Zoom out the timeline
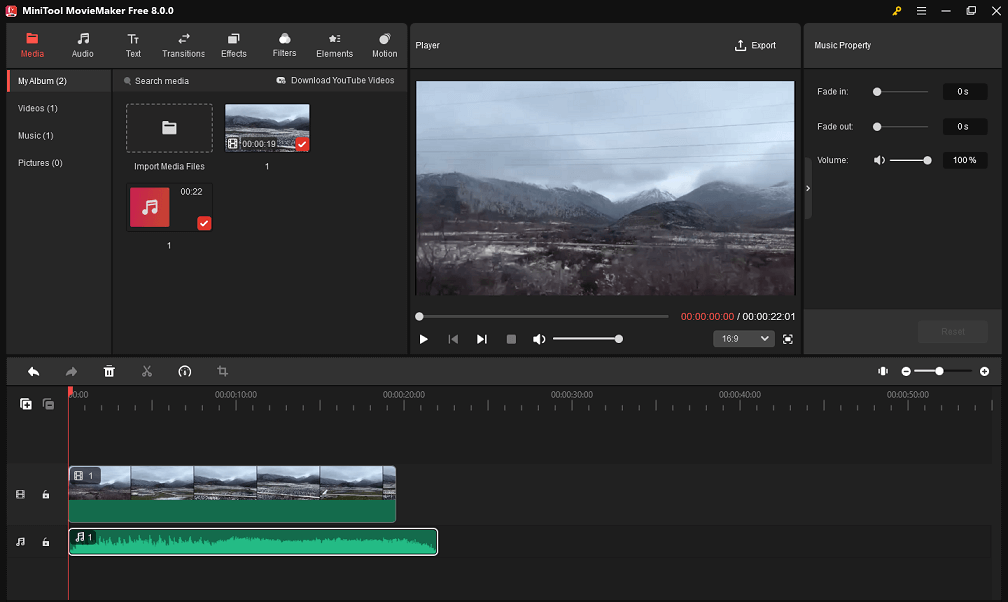 [x=906, y=372]
